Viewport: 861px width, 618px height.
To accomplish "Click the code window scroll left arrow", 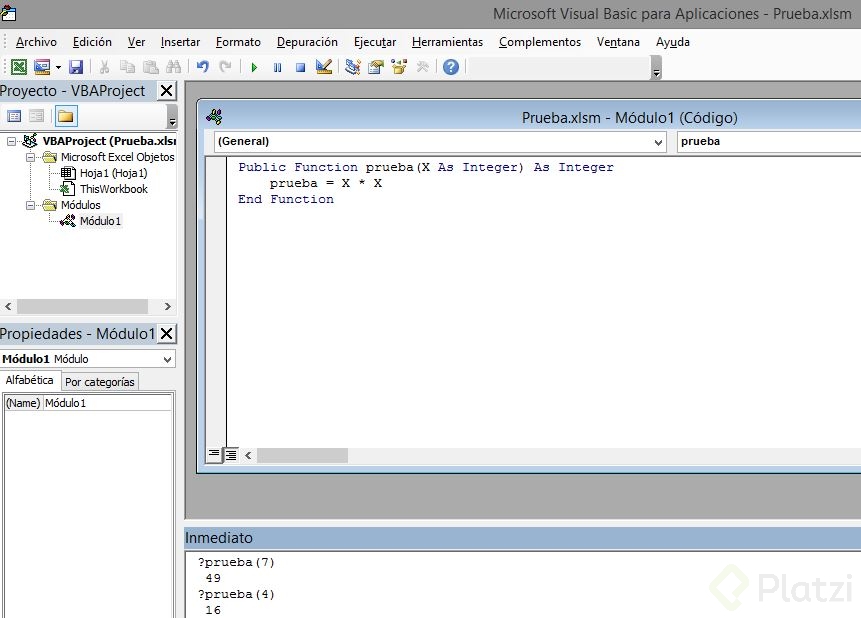I will click(x=248, y=455).
